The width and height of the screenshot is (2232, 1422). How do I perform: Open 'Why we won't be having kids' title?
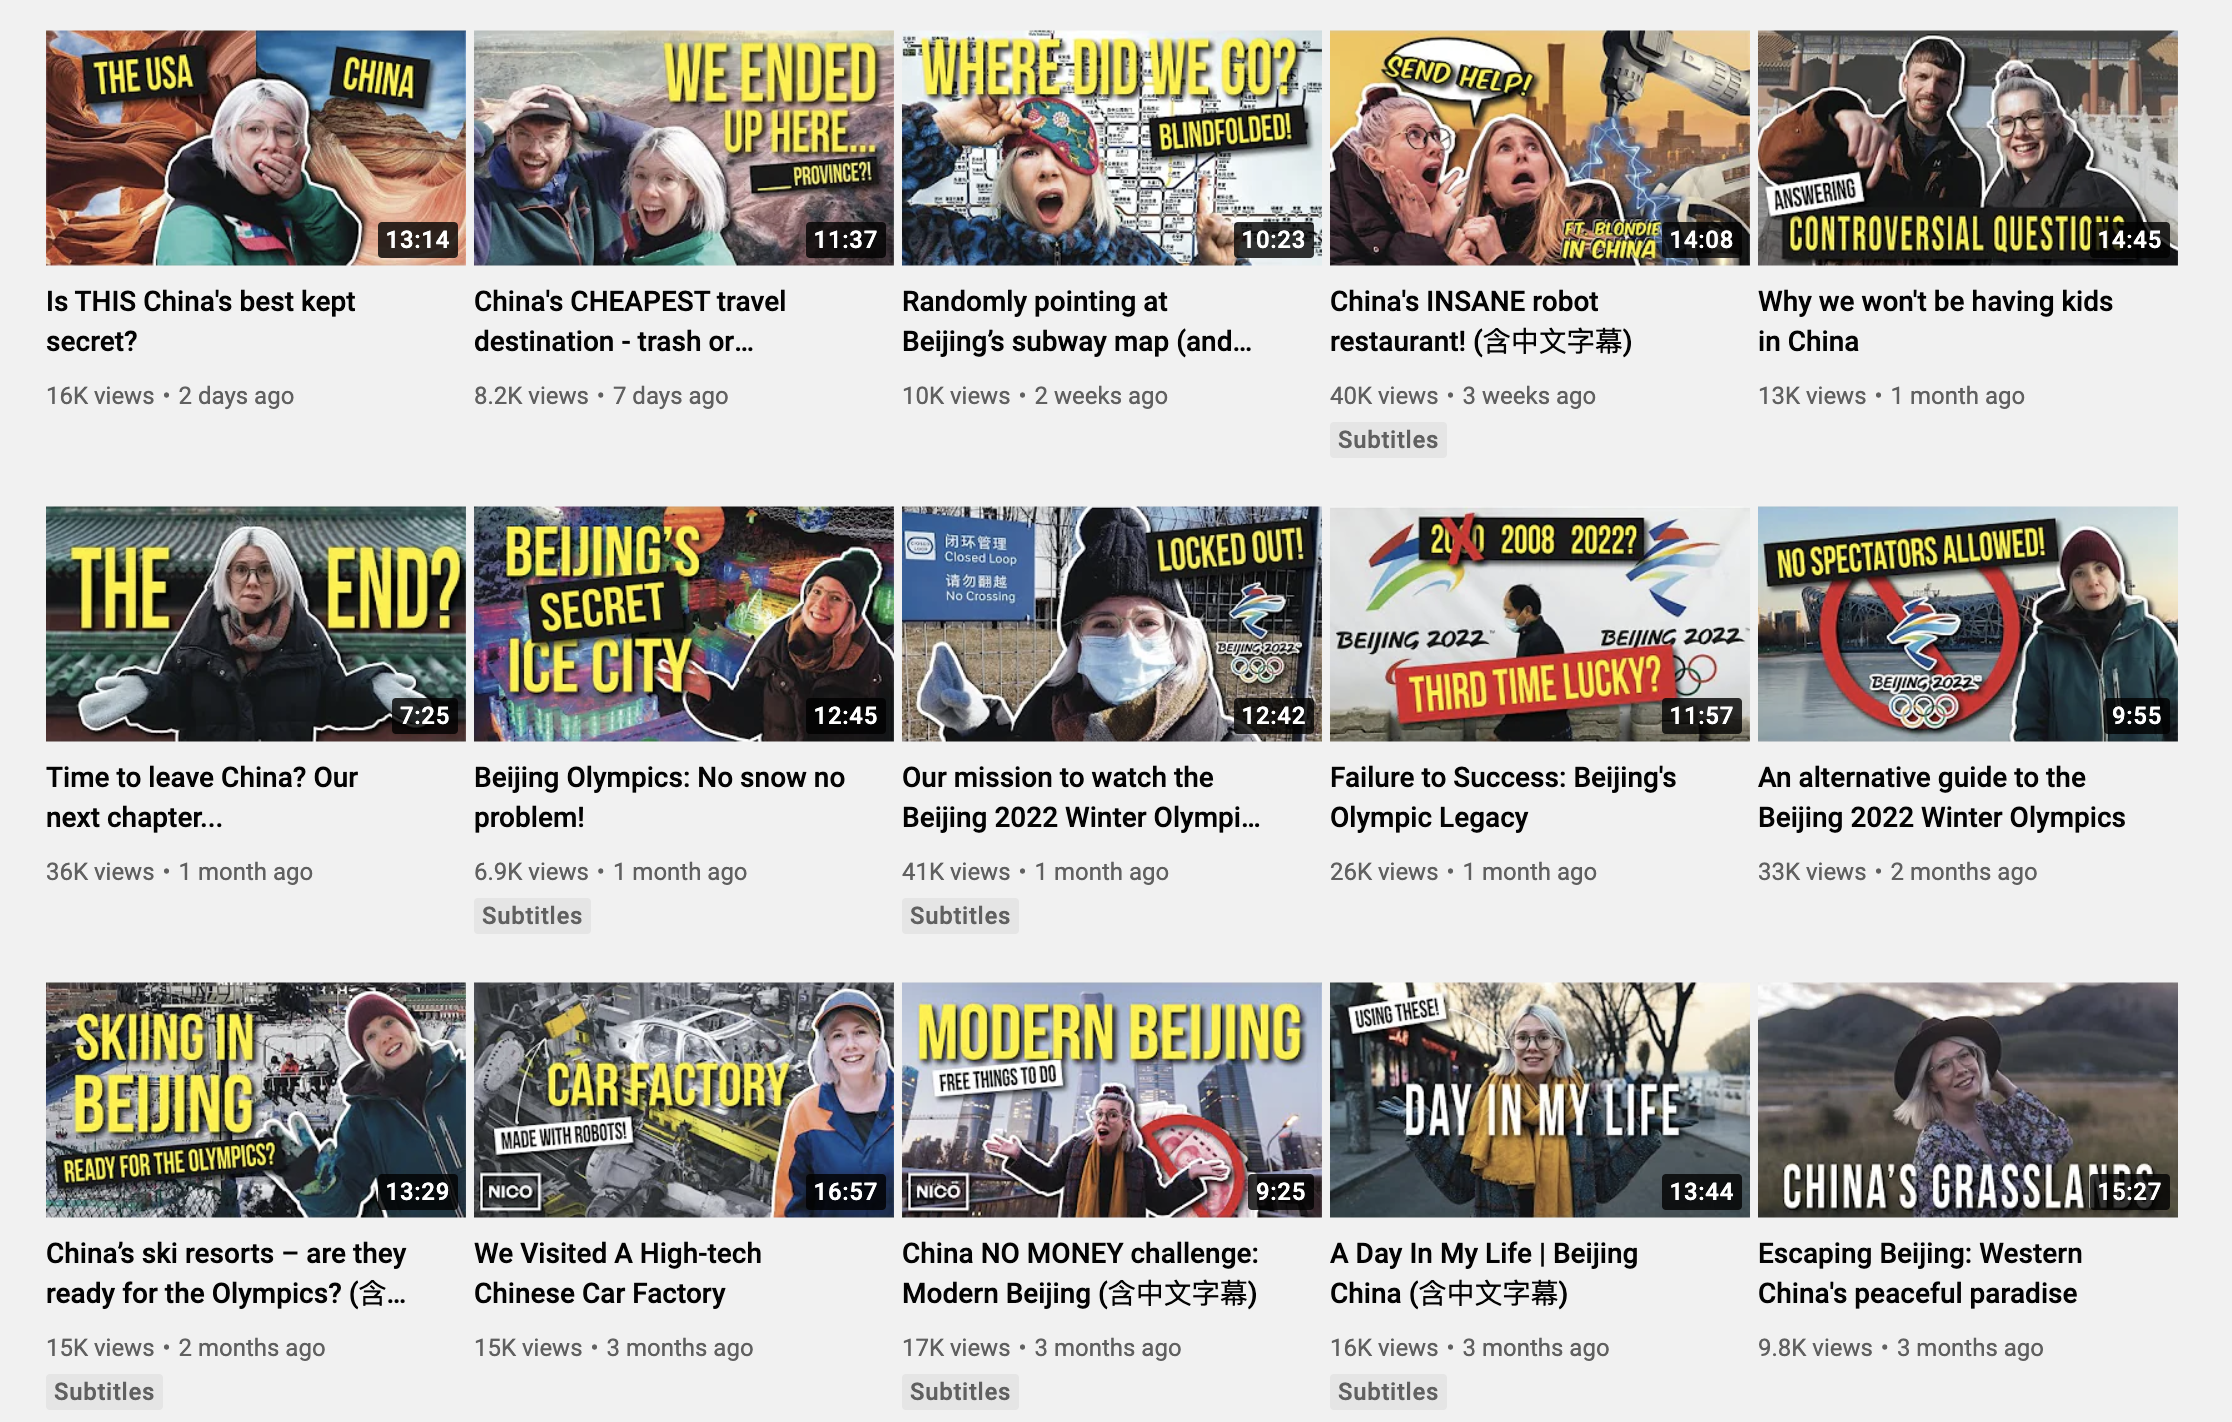click(x=1934, y=321)
